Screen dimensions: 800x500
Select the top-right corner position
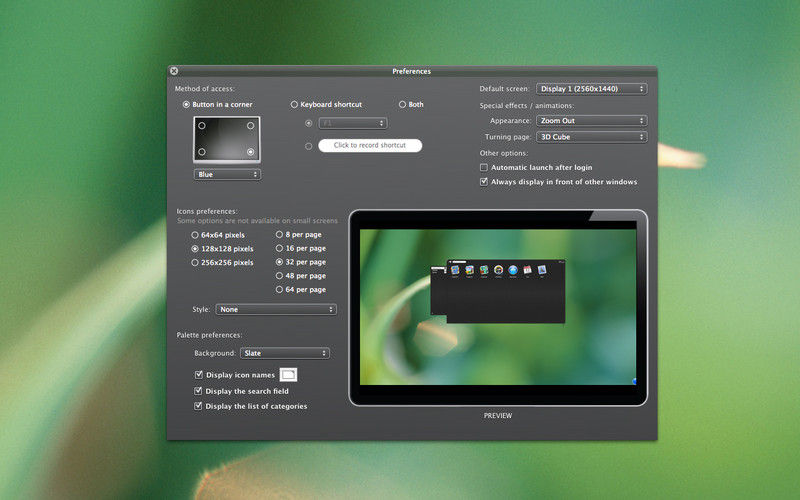[x=251, y=126]
